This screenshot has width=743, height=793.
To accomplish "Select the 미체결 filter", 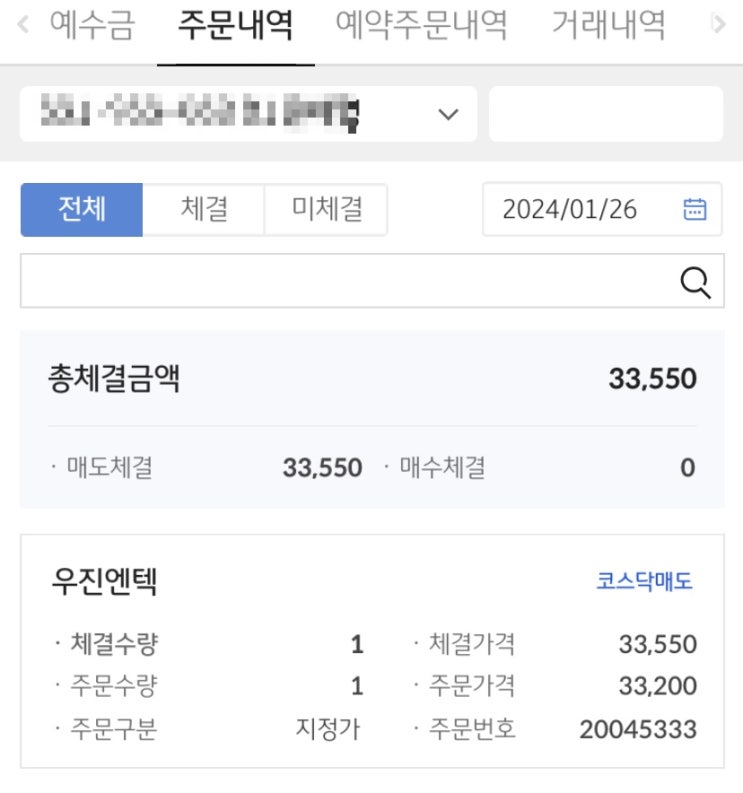I will (326, 209).
